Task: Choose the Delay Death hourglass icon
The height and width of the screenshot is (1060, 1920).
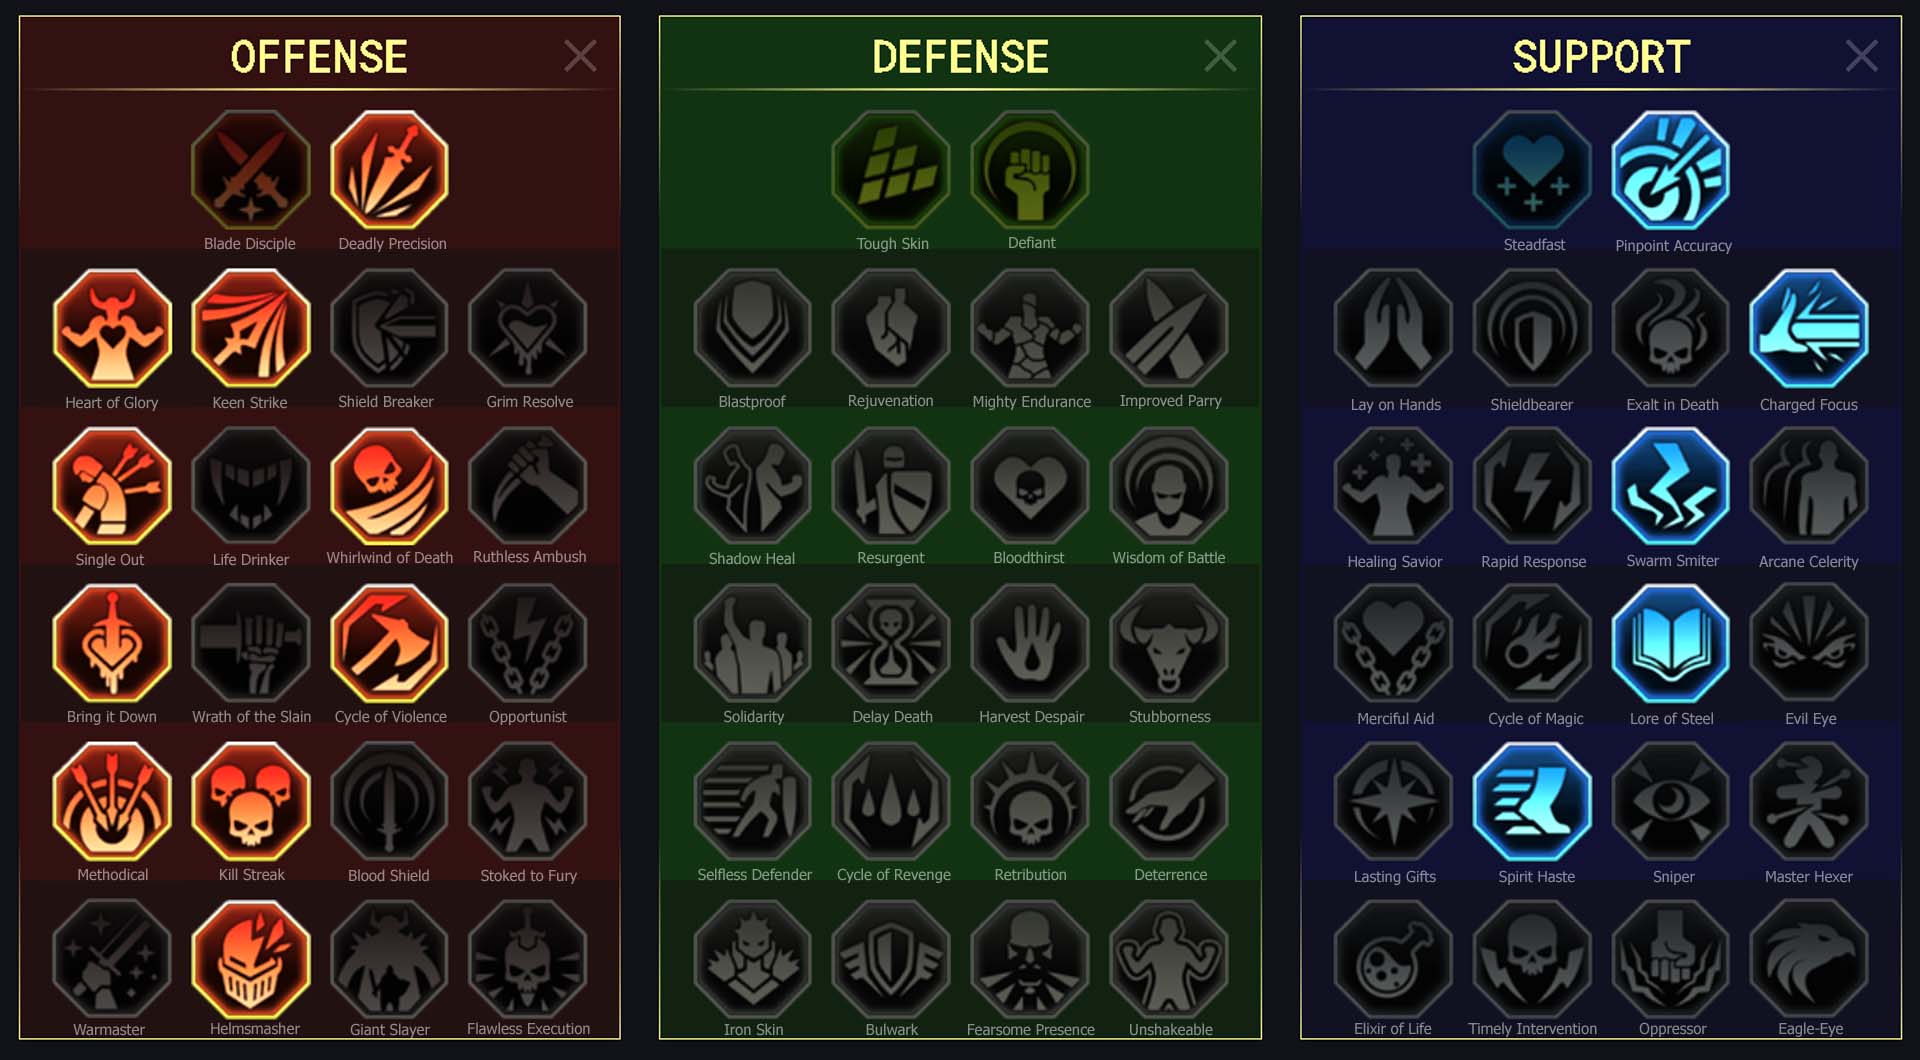Action: pyautogui.click(x=891, y=644)
